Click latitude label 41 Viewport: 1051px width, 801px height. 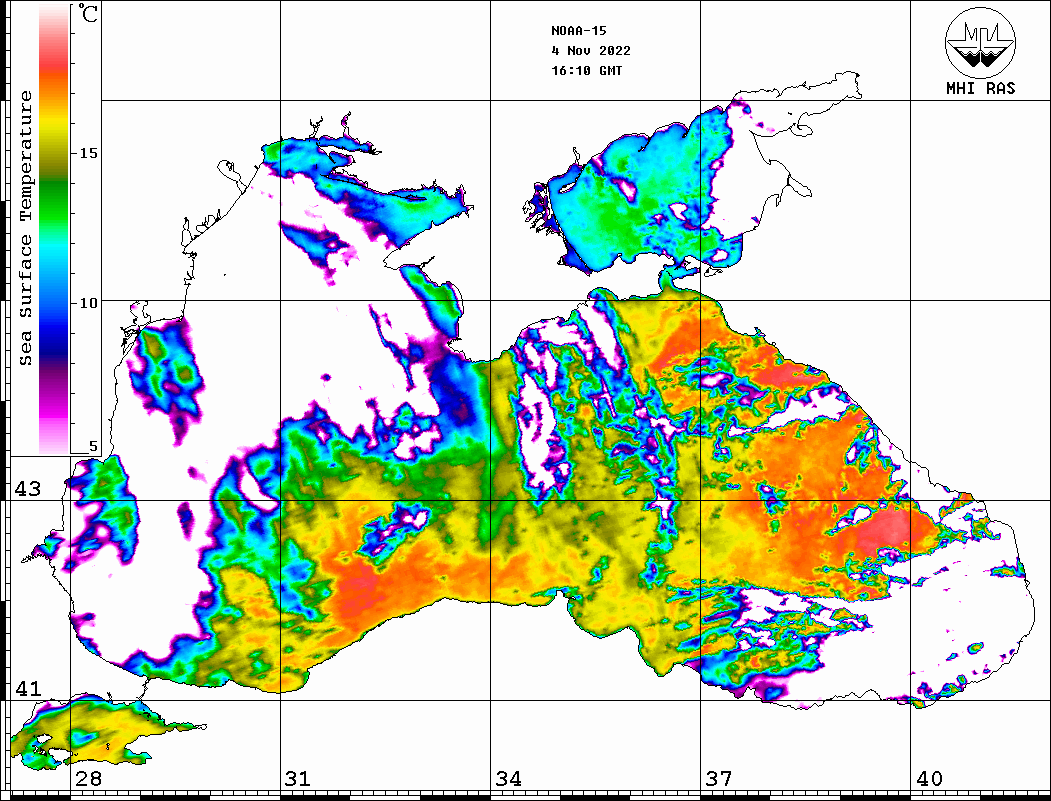click(x=28, y=688)
